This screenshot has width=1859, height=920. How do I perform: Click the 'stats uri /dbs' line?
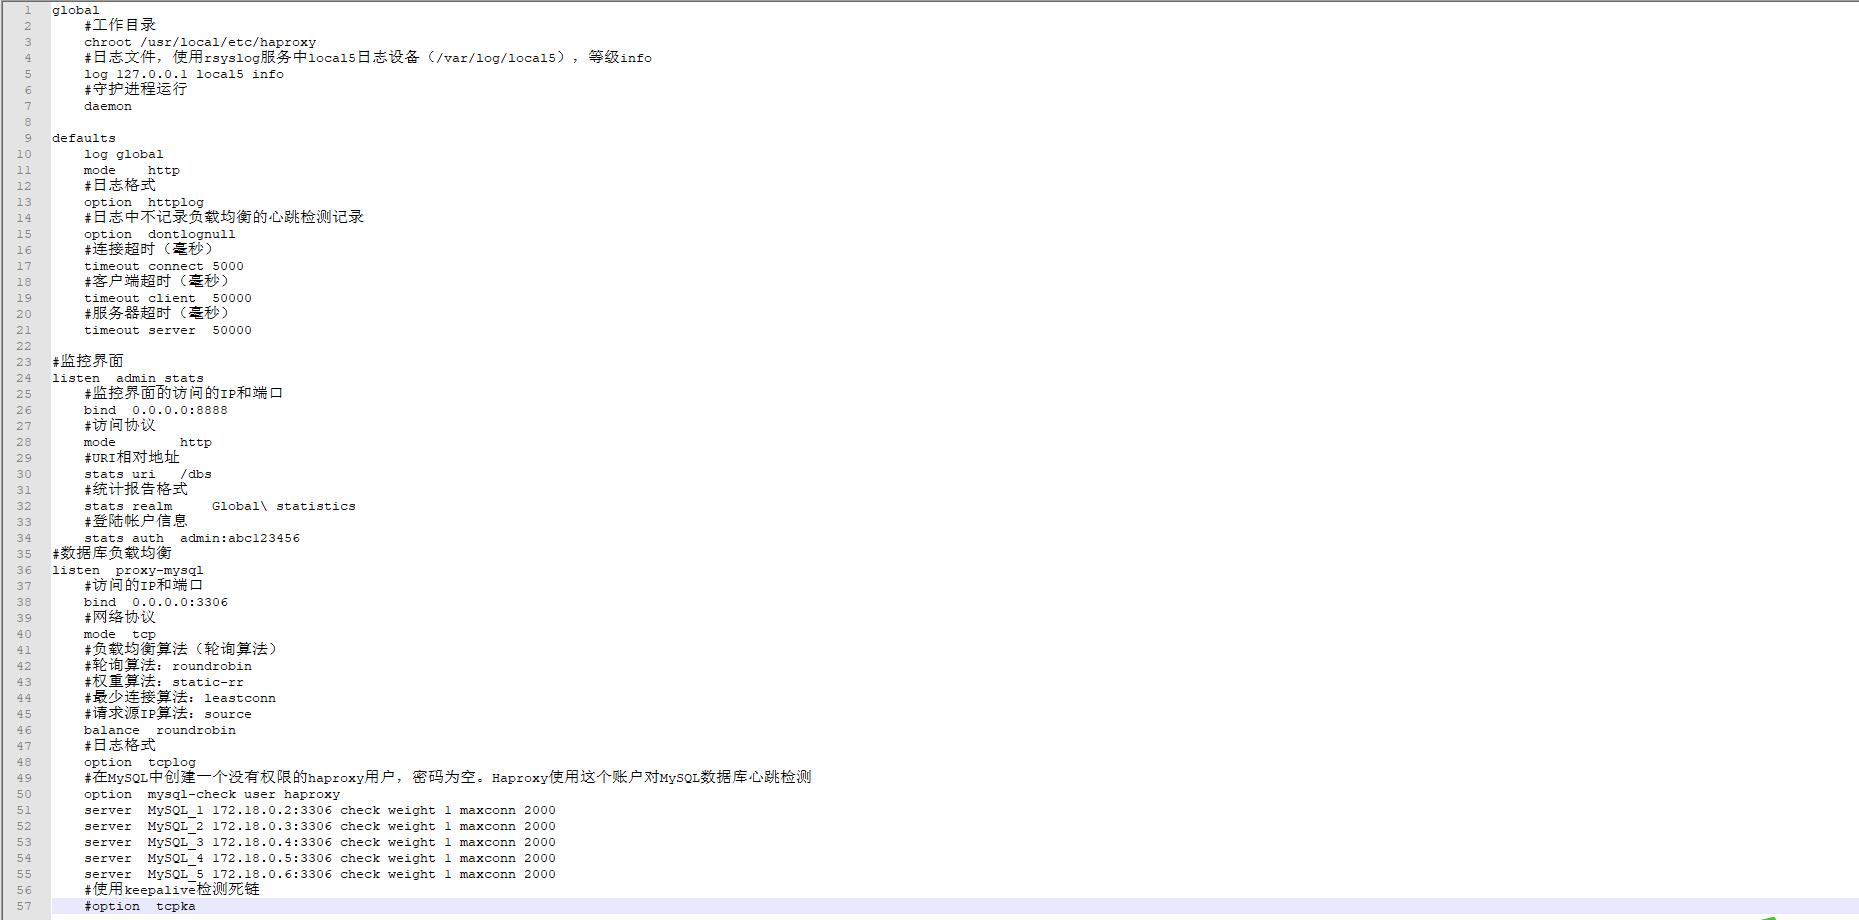click(x=148, y=474)
